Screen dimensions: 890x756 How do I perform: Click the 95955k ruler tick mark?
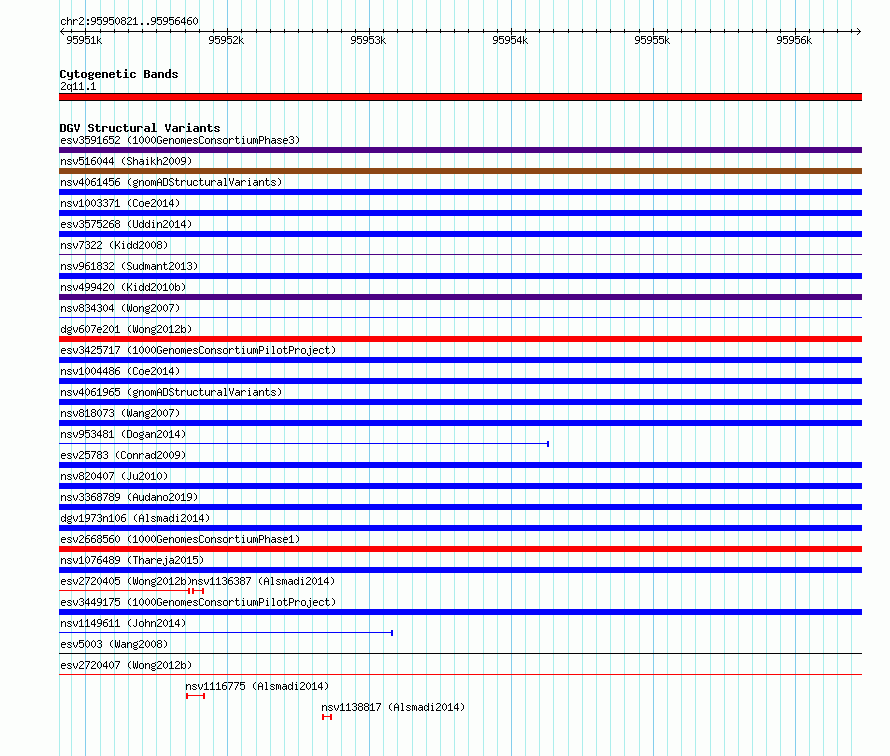pos(653,31)
